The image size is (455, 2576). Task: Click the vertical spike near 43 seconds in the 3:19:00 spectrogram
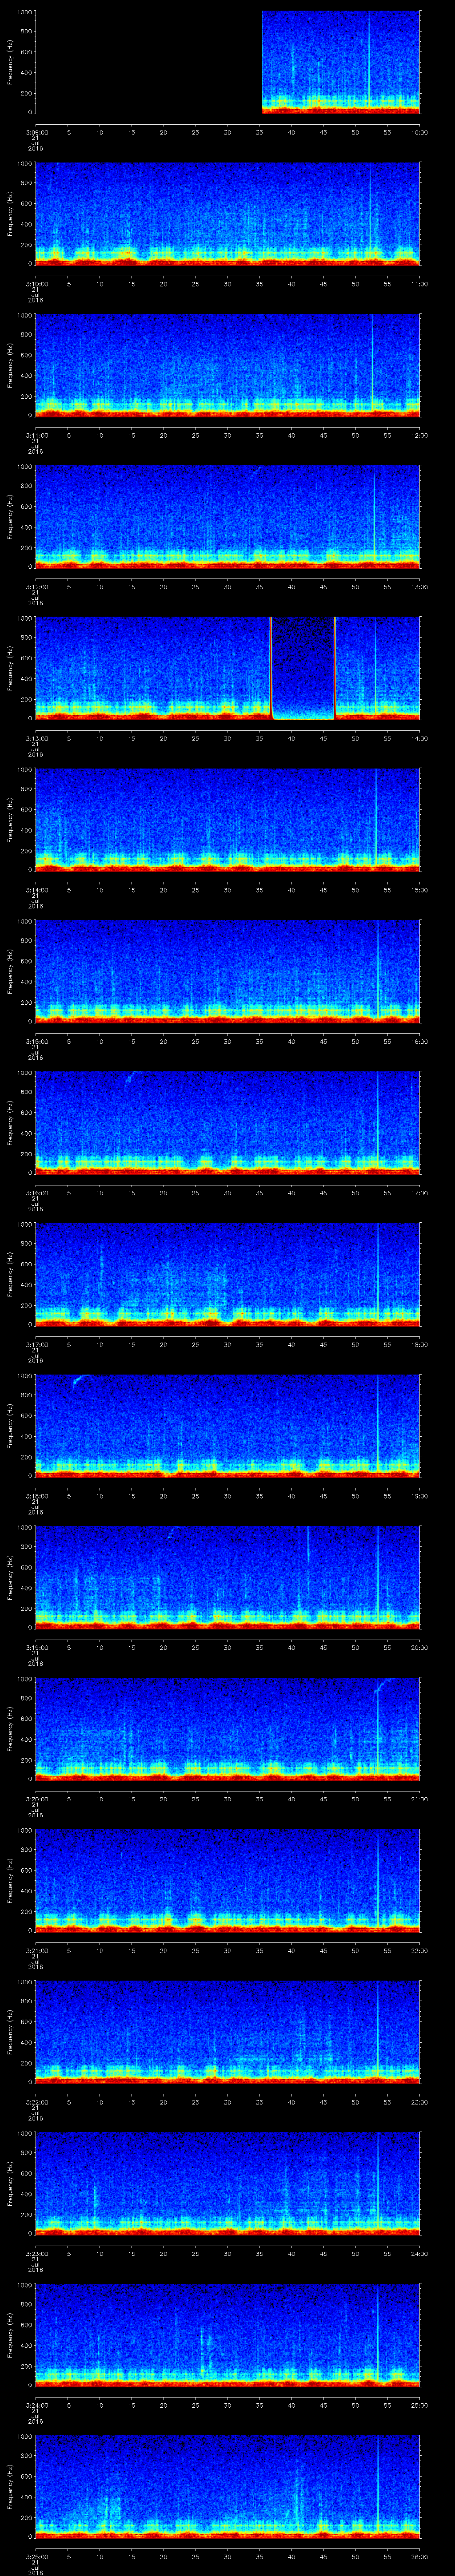[x=308, y=1545]
